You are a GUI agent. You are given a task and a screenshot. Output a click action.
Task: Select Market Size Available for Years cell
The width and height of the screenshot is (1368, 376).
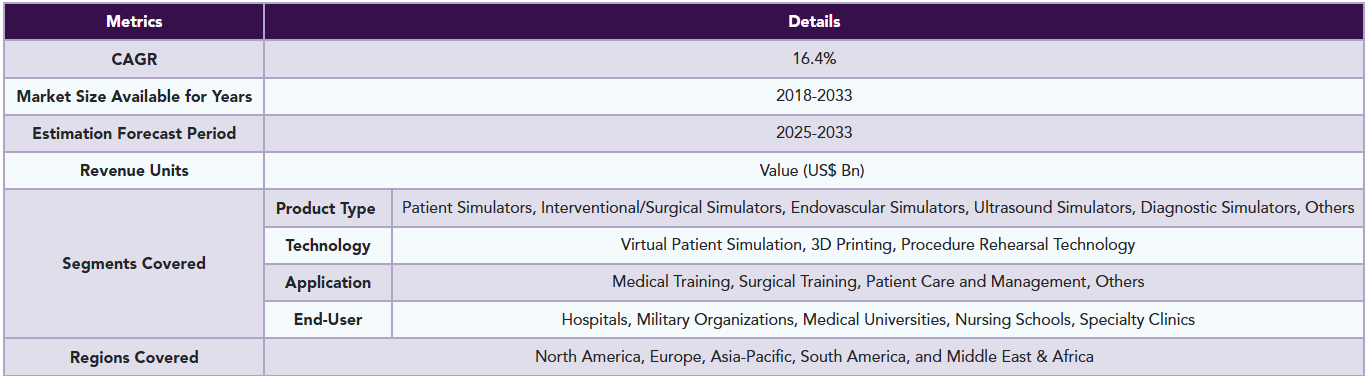[134, 97]
